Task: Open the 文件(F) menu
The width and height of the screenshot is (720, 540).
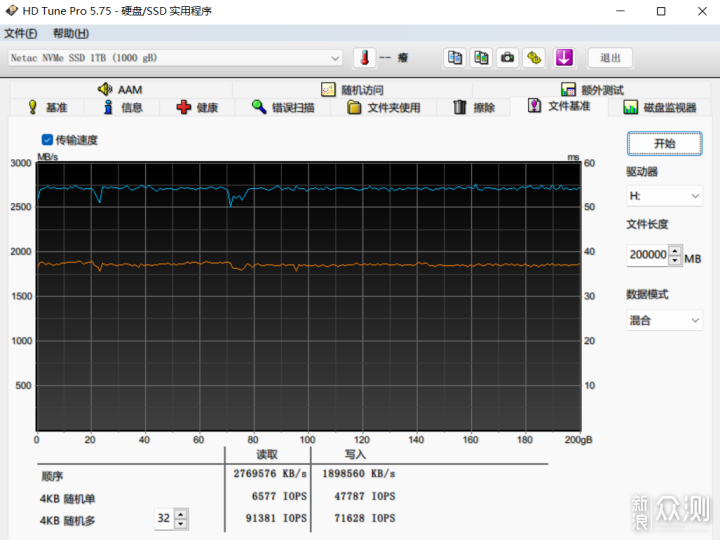Action: tap(21, 33)
